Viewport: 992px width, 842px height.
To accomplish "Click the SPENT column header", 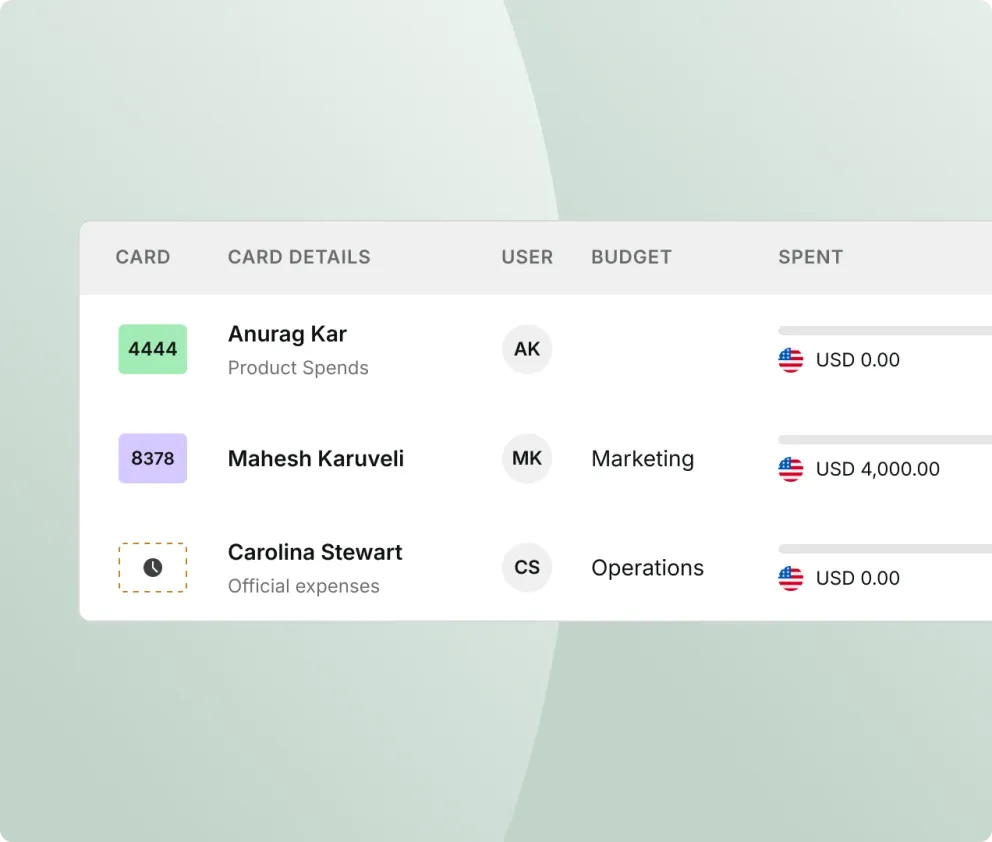I will (x=810, y=257).
